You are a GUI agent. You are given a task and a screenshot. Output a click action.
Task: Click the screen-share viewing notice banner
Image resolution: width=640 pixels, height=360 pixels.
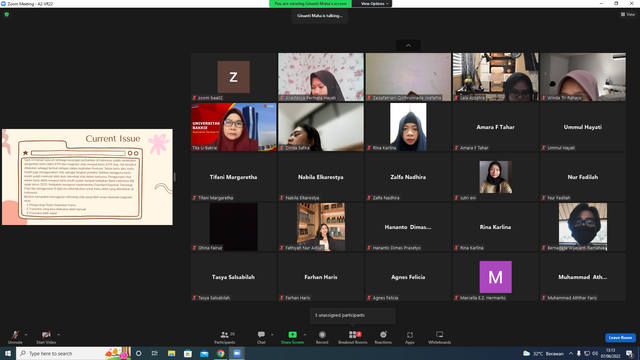click(x=310, y=4)
